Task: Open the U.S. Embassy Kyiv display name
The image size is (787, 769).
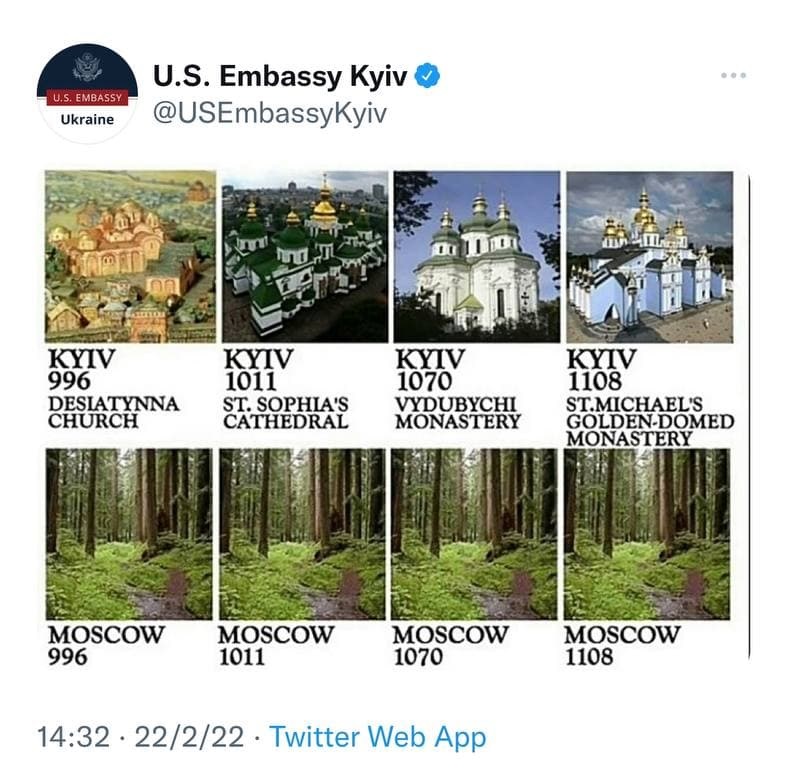Action: [280, 76]
